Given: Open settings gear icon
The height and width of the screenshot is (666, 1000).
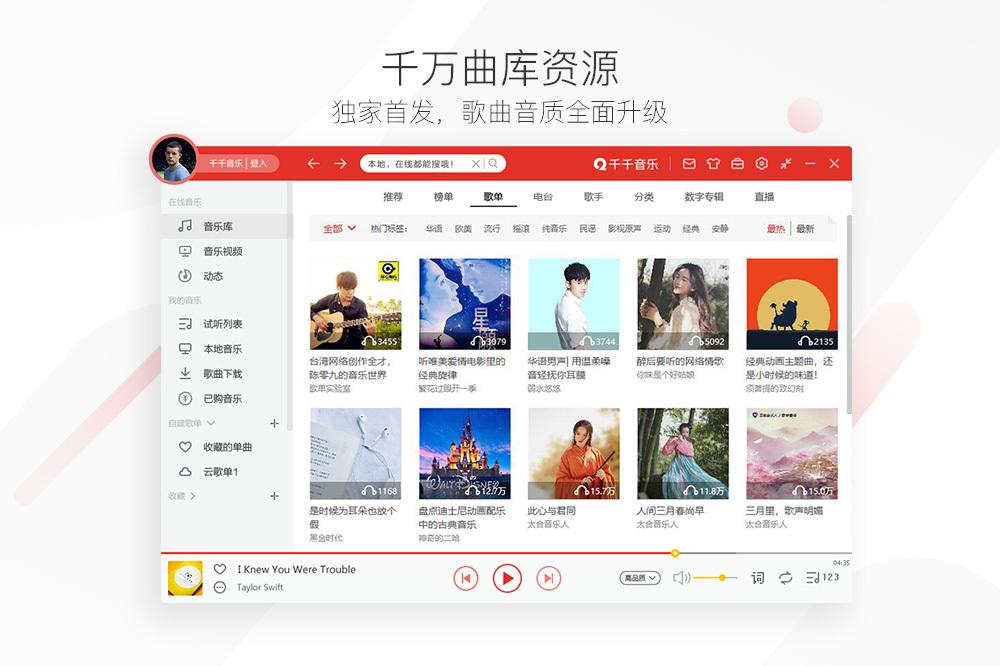Looking at the screenshot, I should tap(761, 164).
